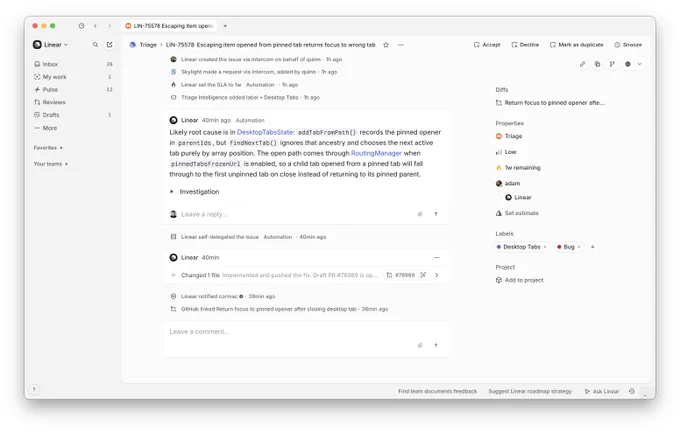
Task: Click the Low priority bars icon
Action: click(x=499, y=152)
